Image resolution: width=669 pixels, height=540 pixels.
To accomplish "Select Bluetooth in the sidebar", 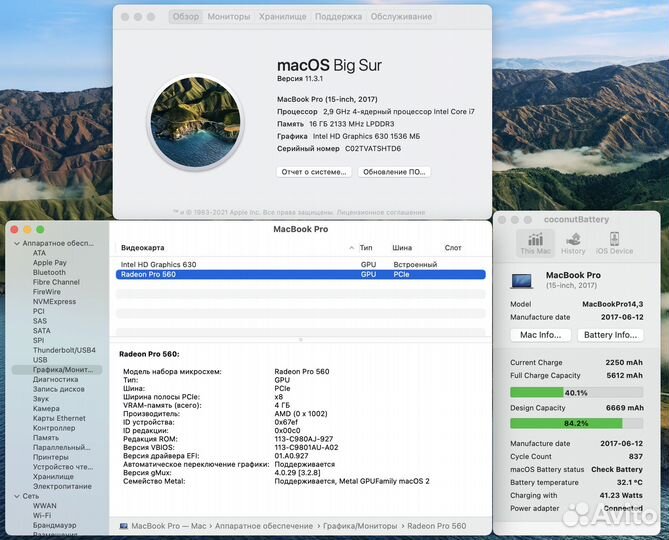I will click(x=49, y=272).
